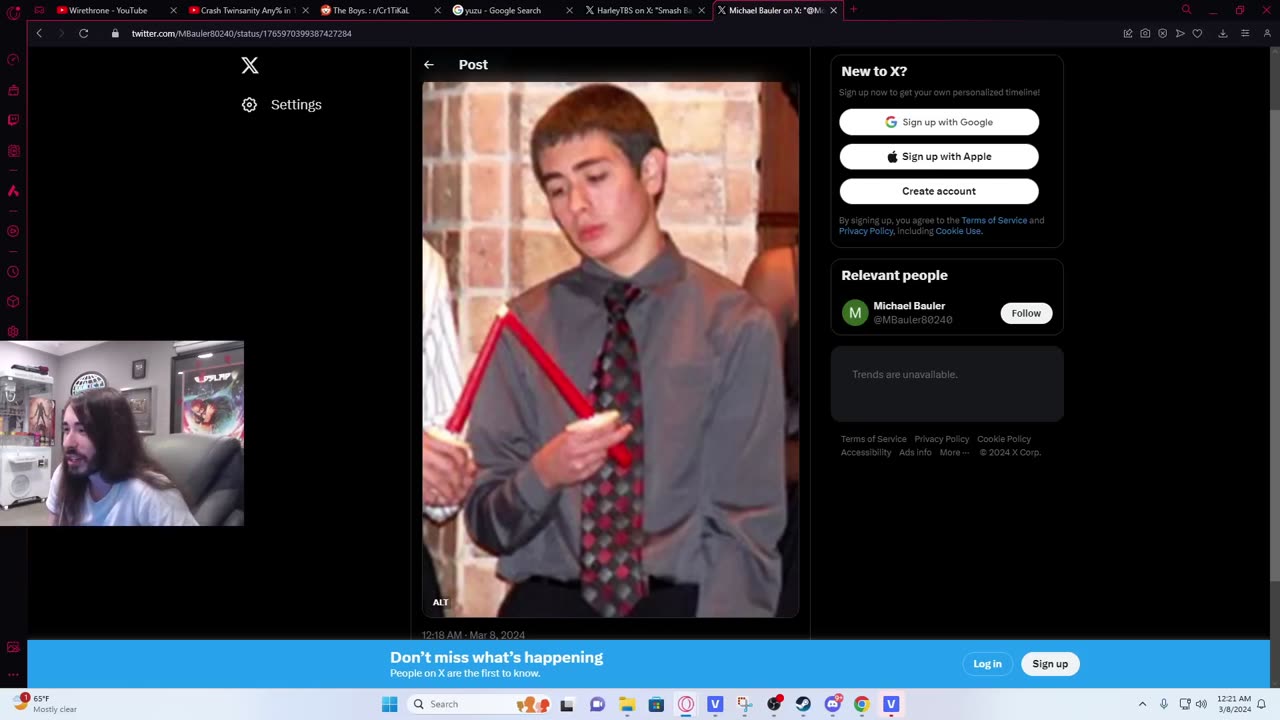Click the 12:18 AM Mar 8, 2024 timestamp

click(473, 635)
